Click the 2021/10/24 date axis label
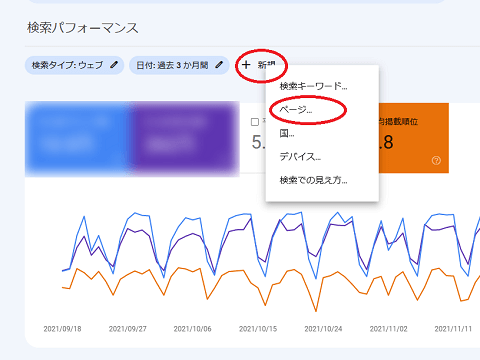This screenshot has height=360, width=480. click(323, 329)
